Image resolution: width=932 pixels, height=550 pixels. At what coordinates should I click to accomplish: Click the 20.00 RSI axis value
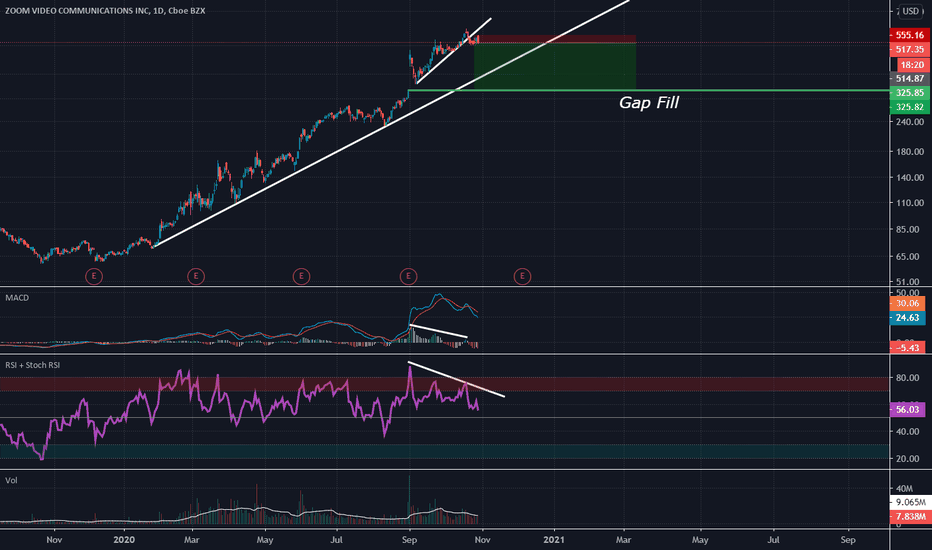[x=907, y=459]
